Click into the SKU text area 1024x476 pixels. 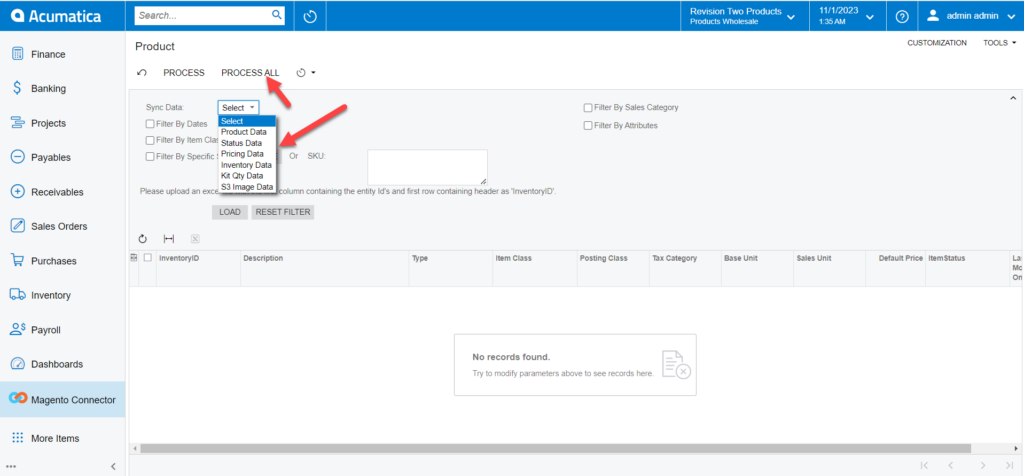[x=427, y=167]
